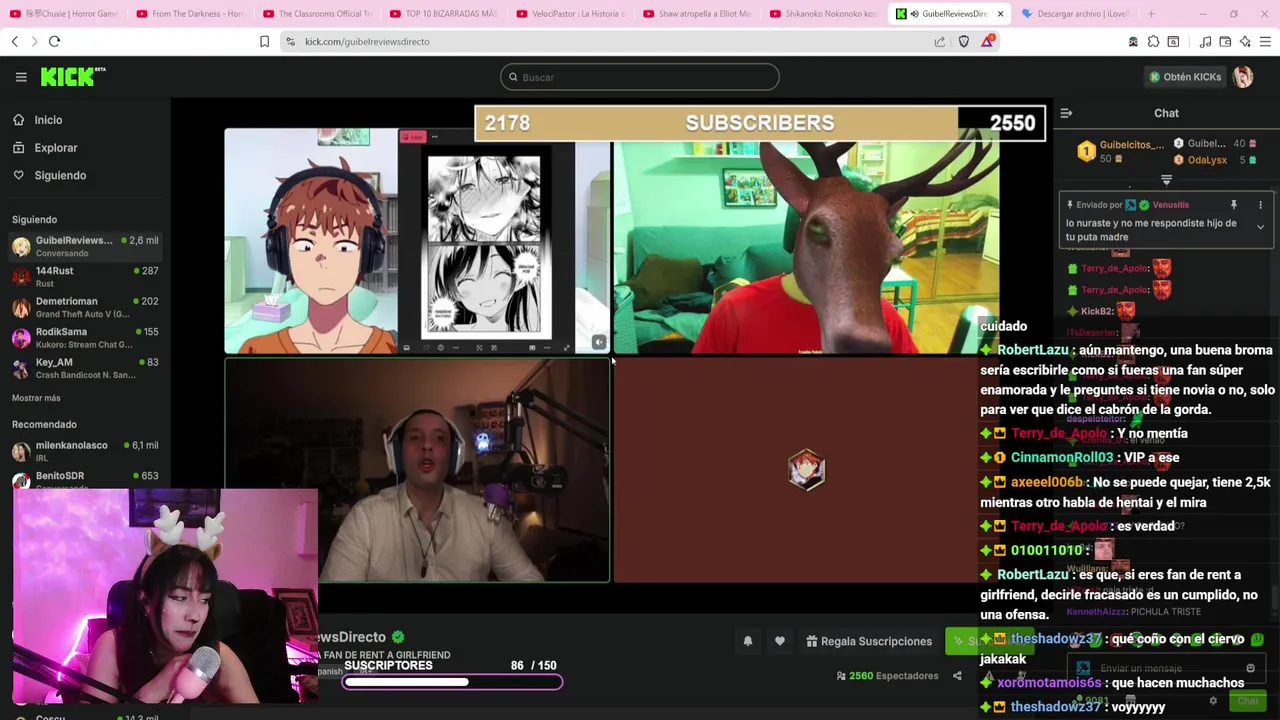Open the Key_AM followed channel

point(85,368)
